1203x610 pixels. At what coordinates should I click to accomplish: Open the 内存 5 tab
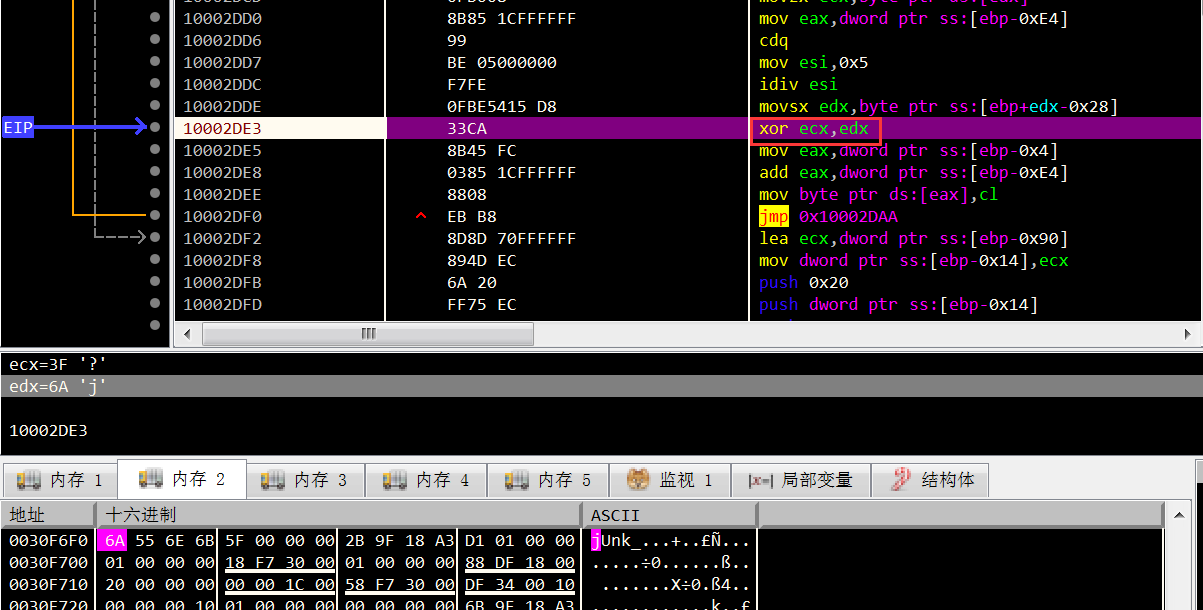tap(548, 480)
